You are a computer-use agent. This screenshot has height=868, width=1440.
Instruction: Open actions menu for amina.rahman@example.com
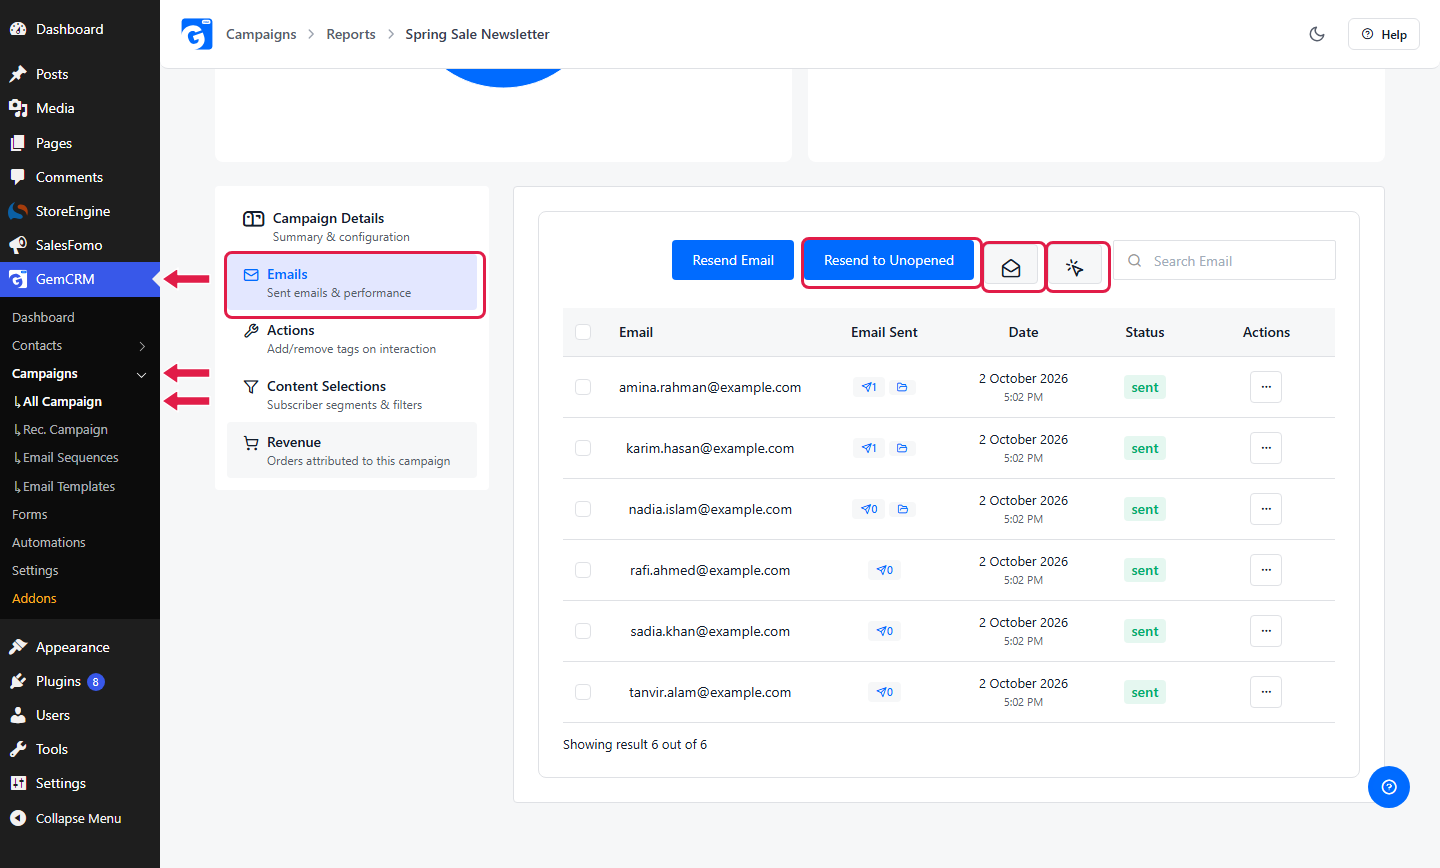(1266, 387)
